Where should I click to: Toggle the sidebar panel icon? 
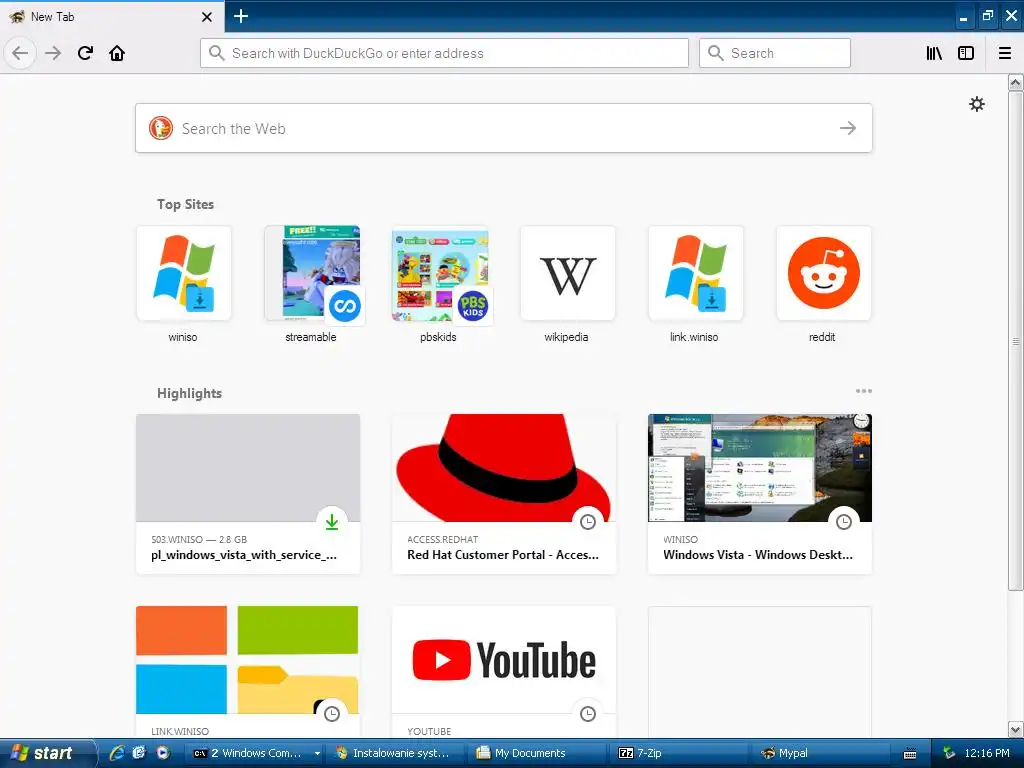(x=966, y=53)
